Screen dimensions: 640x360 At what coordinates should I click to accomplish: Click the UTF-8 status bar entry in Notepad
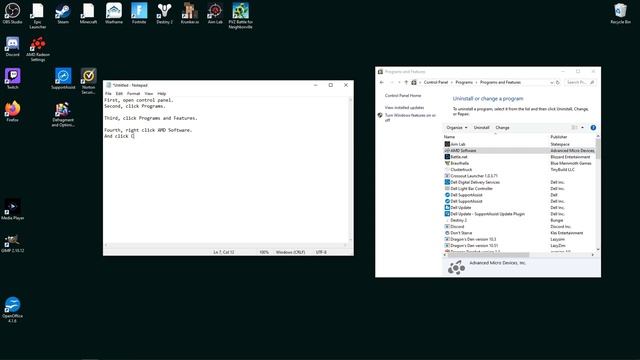point(321,252)
